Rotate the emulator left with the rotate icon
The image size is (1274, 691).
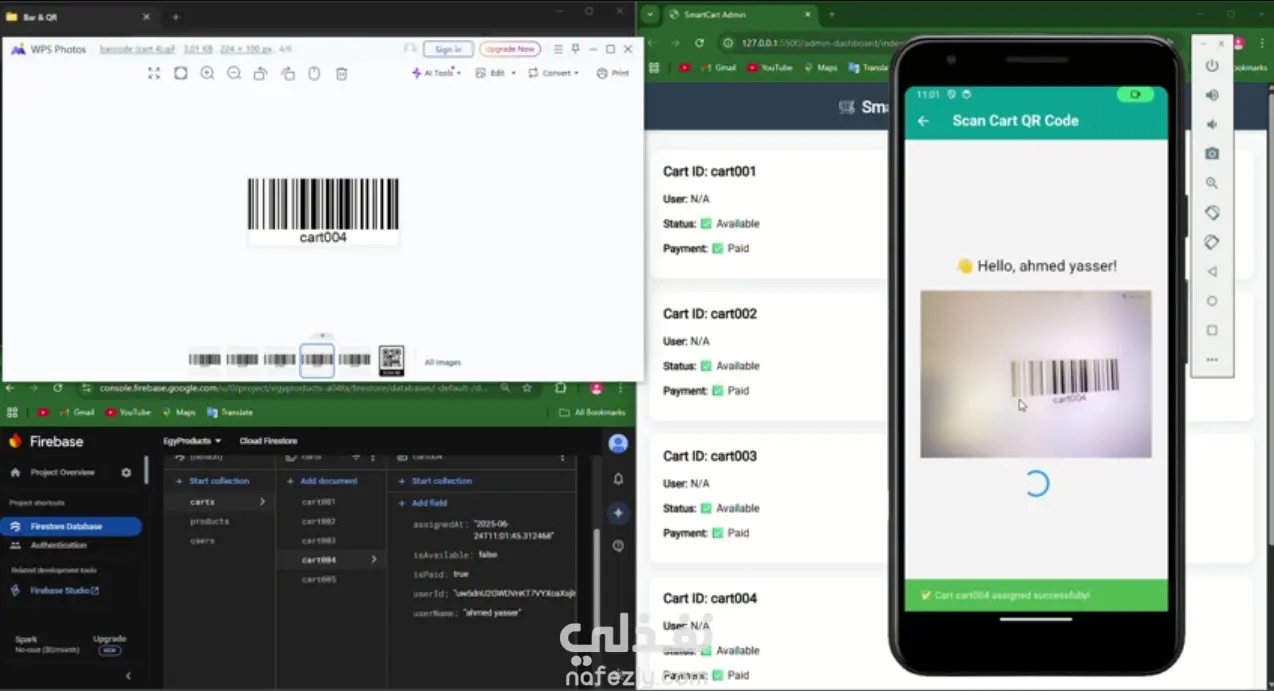click(1212, 212)
